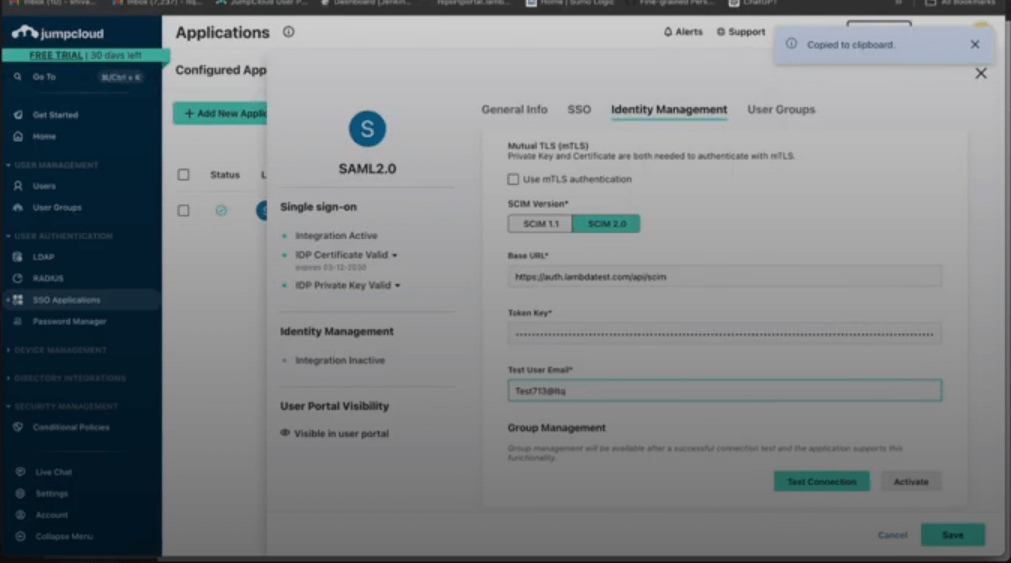Click the Conditional Policies shield icon
The image size is (1011, 563).
(18, 427)
